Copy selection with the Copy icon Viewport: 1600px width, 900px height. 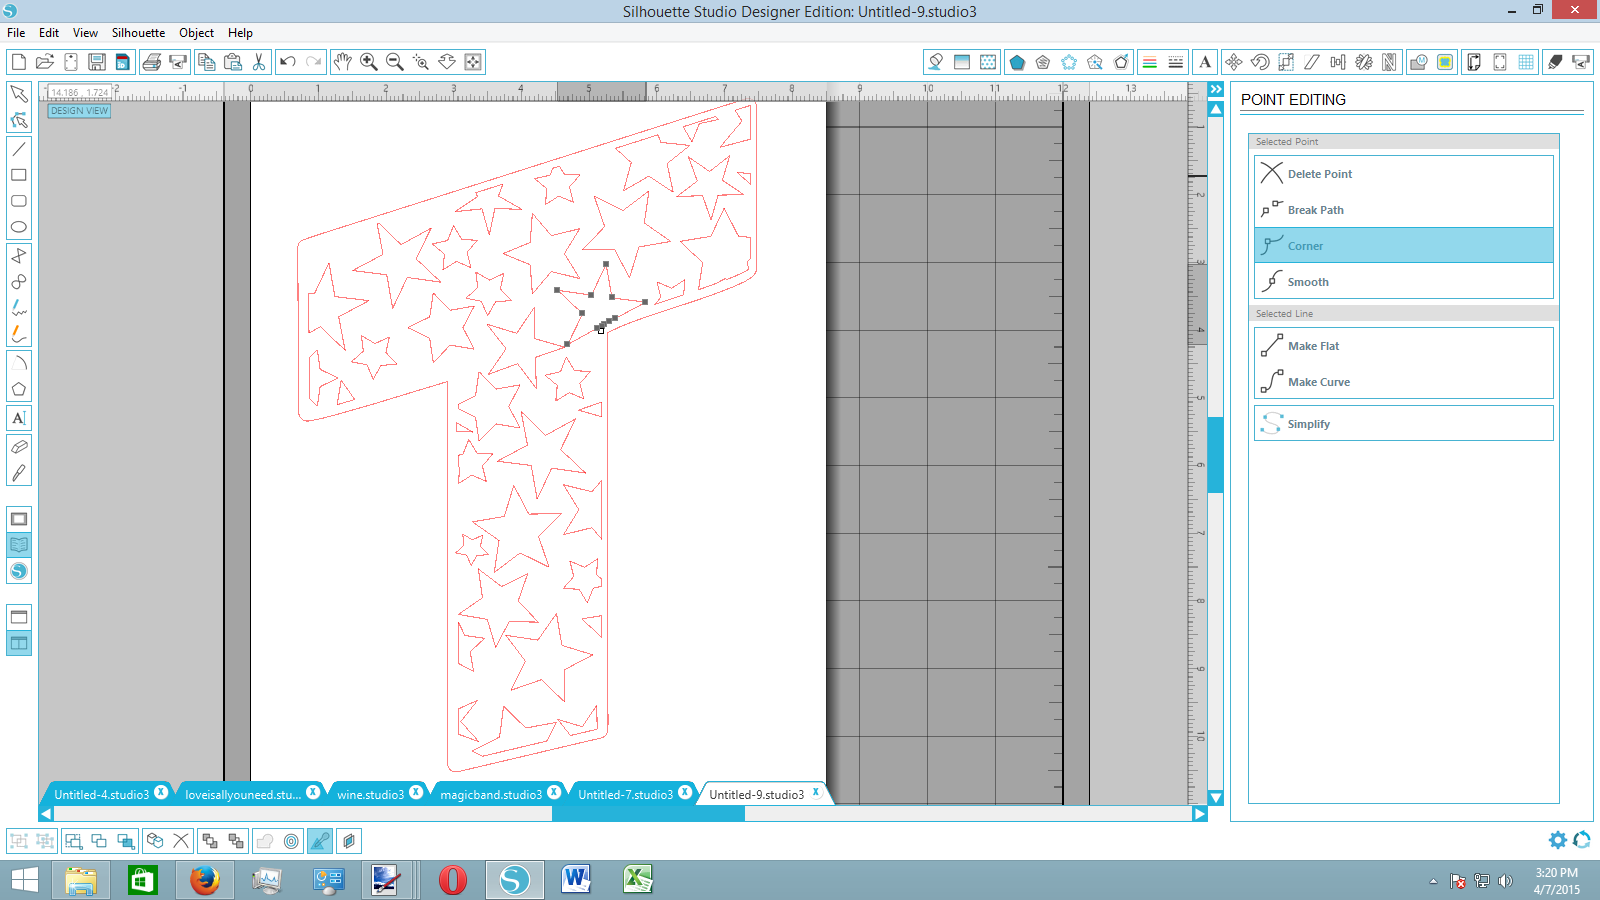coord(207,62)
